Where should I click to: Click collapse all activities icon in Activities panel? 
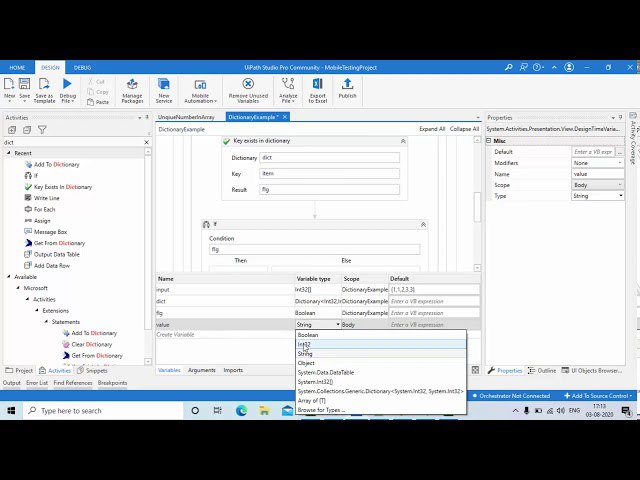point(27,130)
